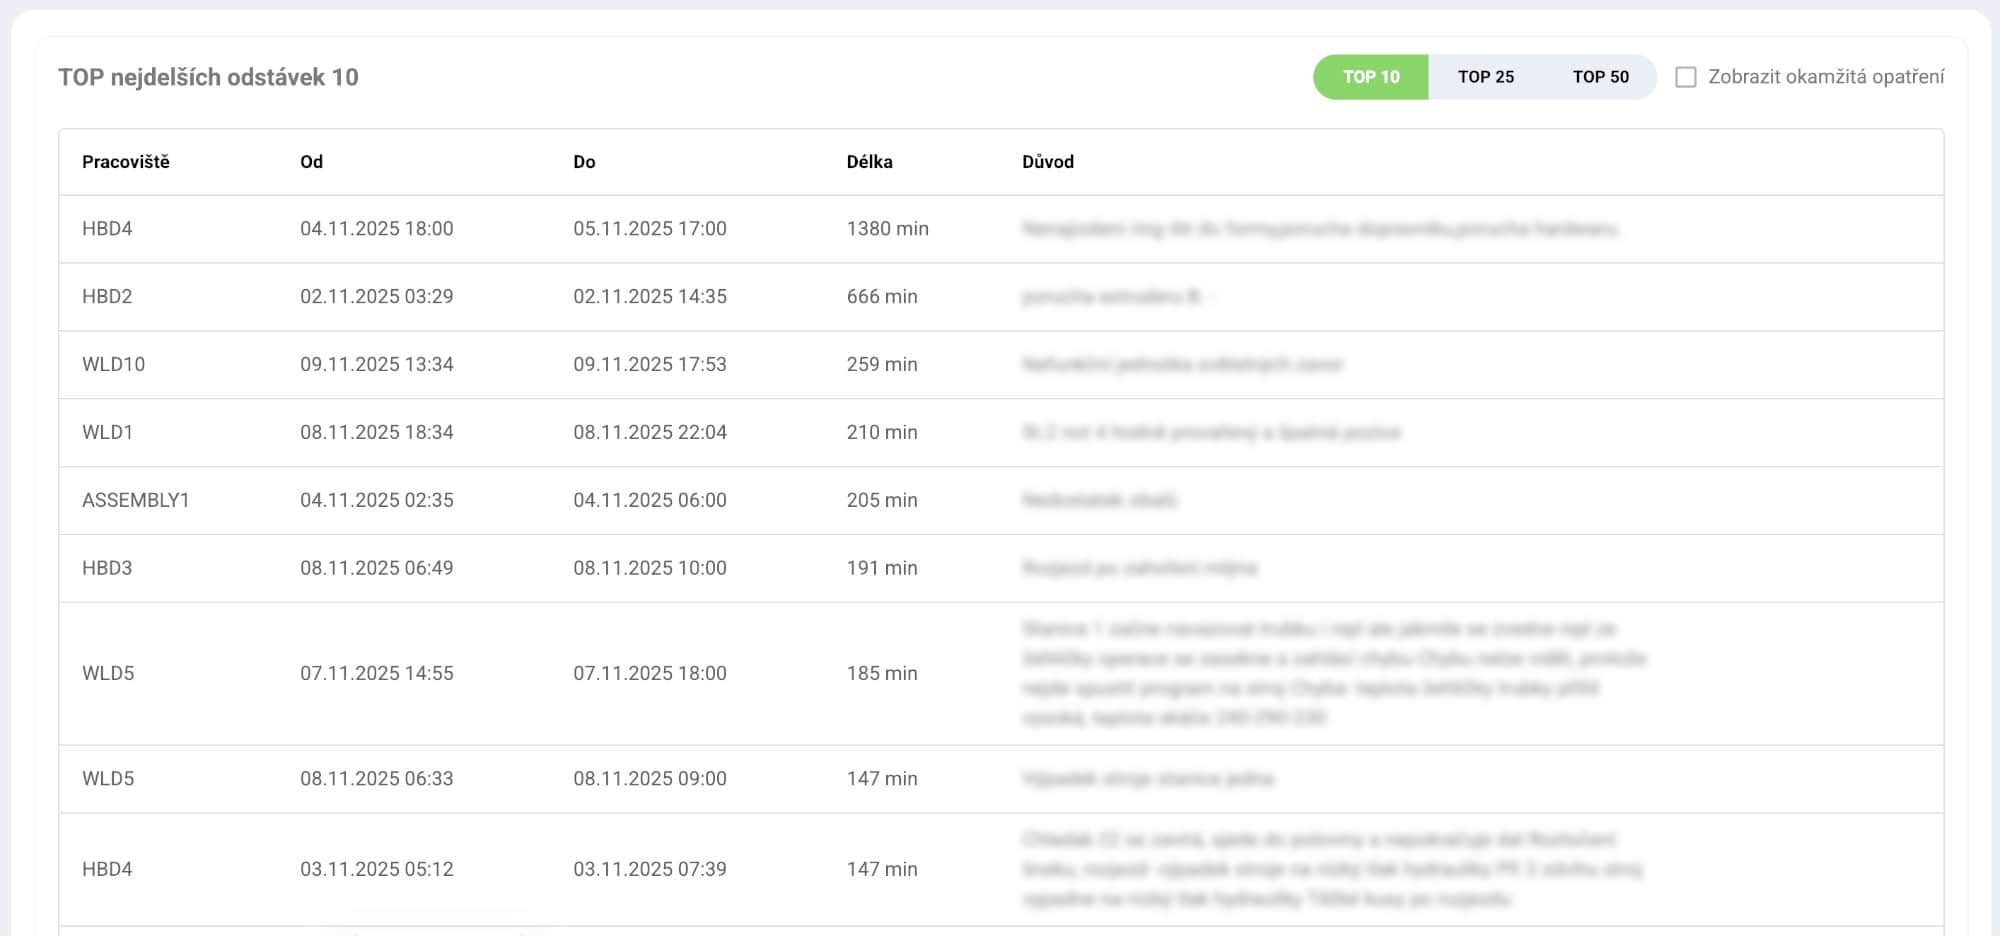This screenshot has height=936, width=2000.
Task: Open the WLD5 row lasting 185 min
Action: pyautogui.click(x=400, y=673)
